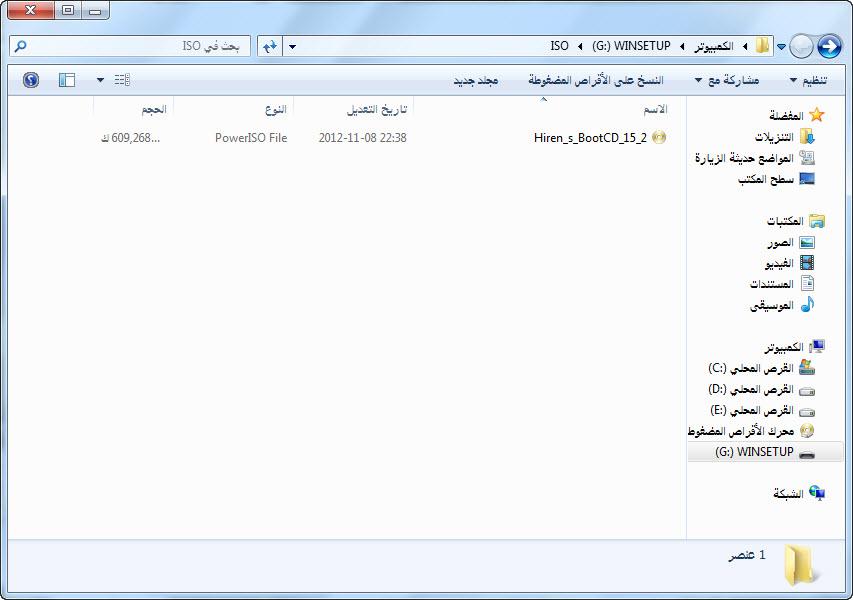Click the PowerISO File type text
The image size is (853, 600).
[x=251, y=138]
